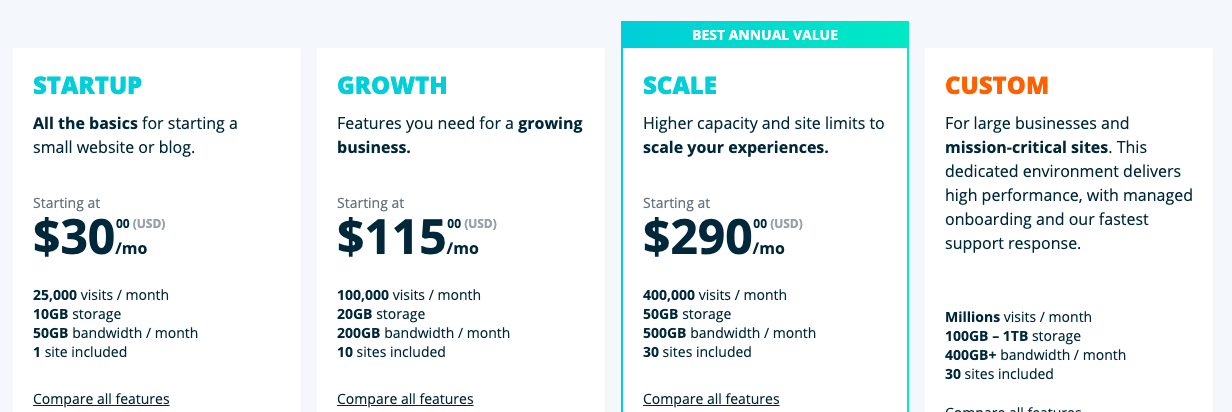Select the SCALE plan heading
Viewport: 1232px width, 412px height.
(680, 86)
